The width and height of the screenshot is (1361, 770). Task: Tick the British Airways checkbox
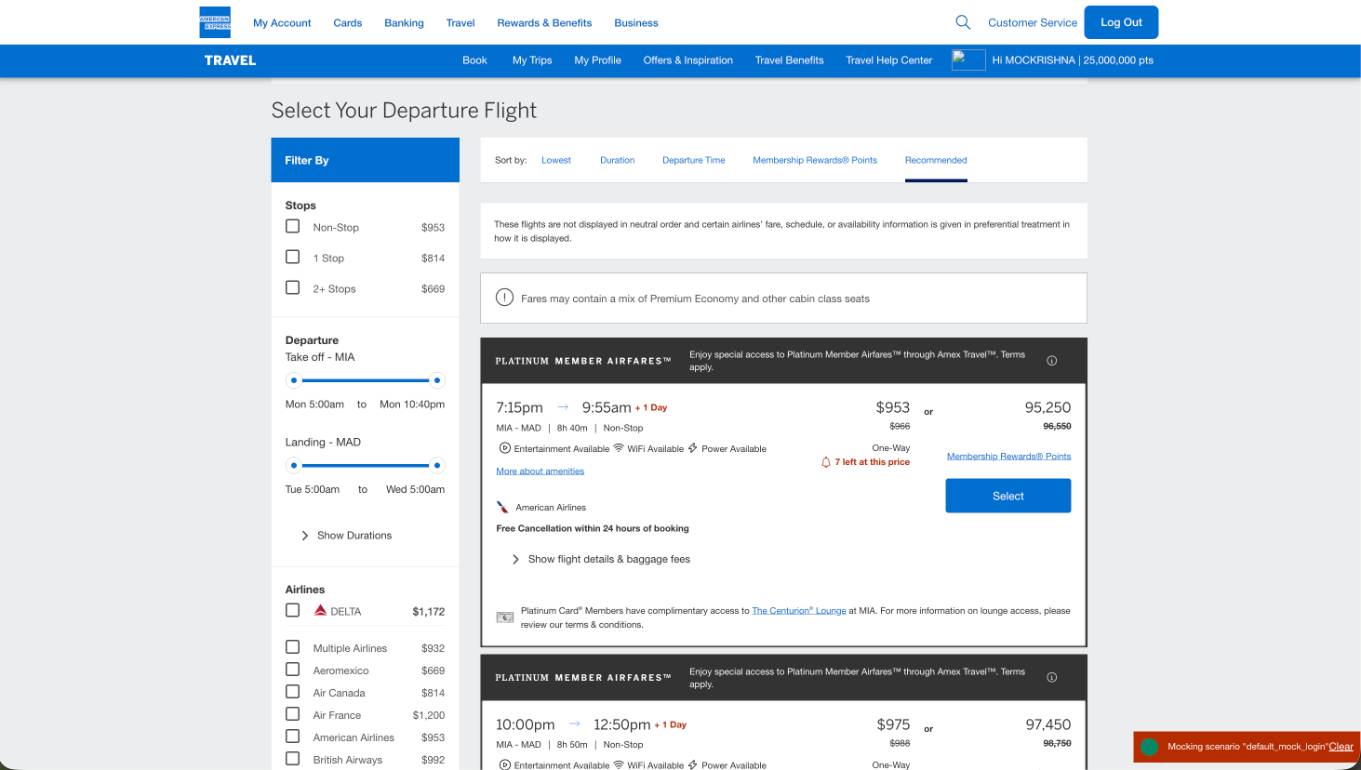tap(293, 758)
